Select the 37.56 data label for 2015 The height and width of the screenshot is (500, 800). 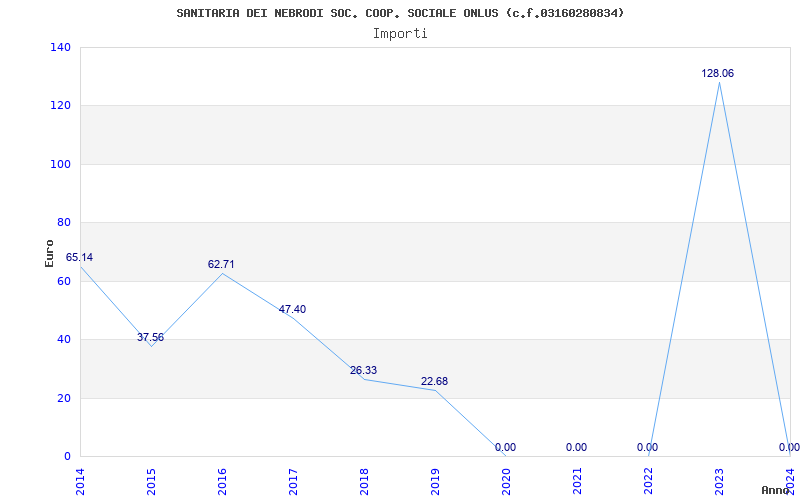[151, 337]
